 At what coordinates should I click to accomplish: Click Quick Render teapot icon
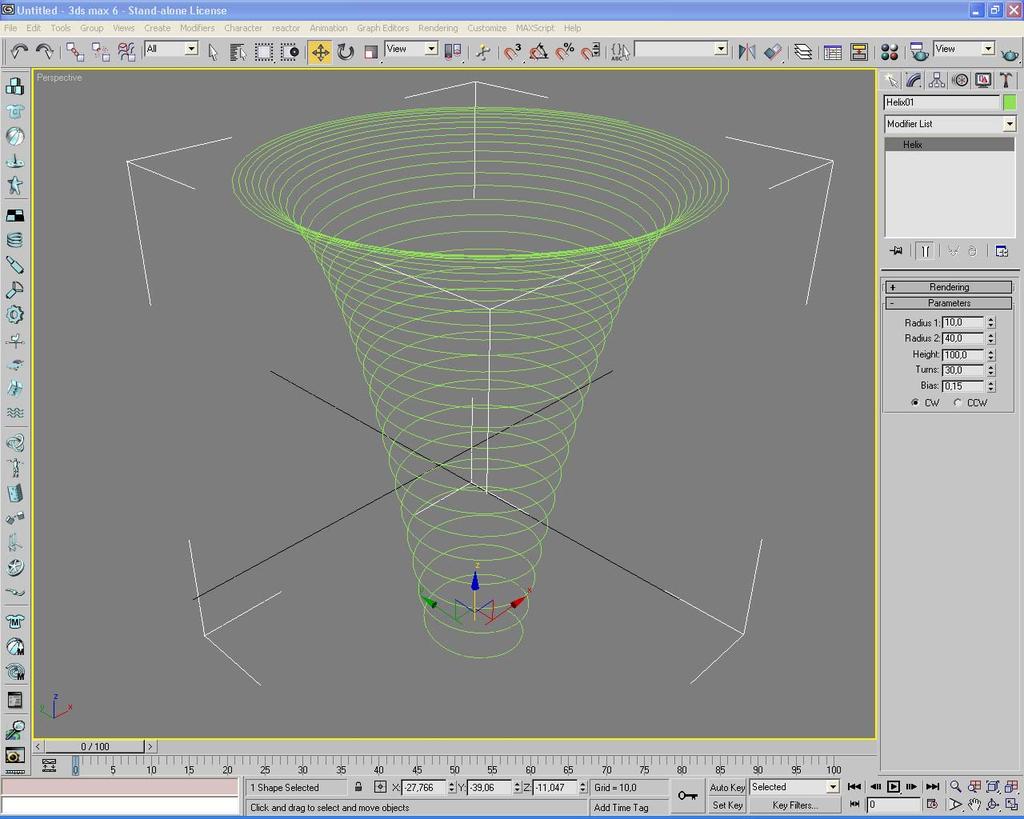[1010, 54]
